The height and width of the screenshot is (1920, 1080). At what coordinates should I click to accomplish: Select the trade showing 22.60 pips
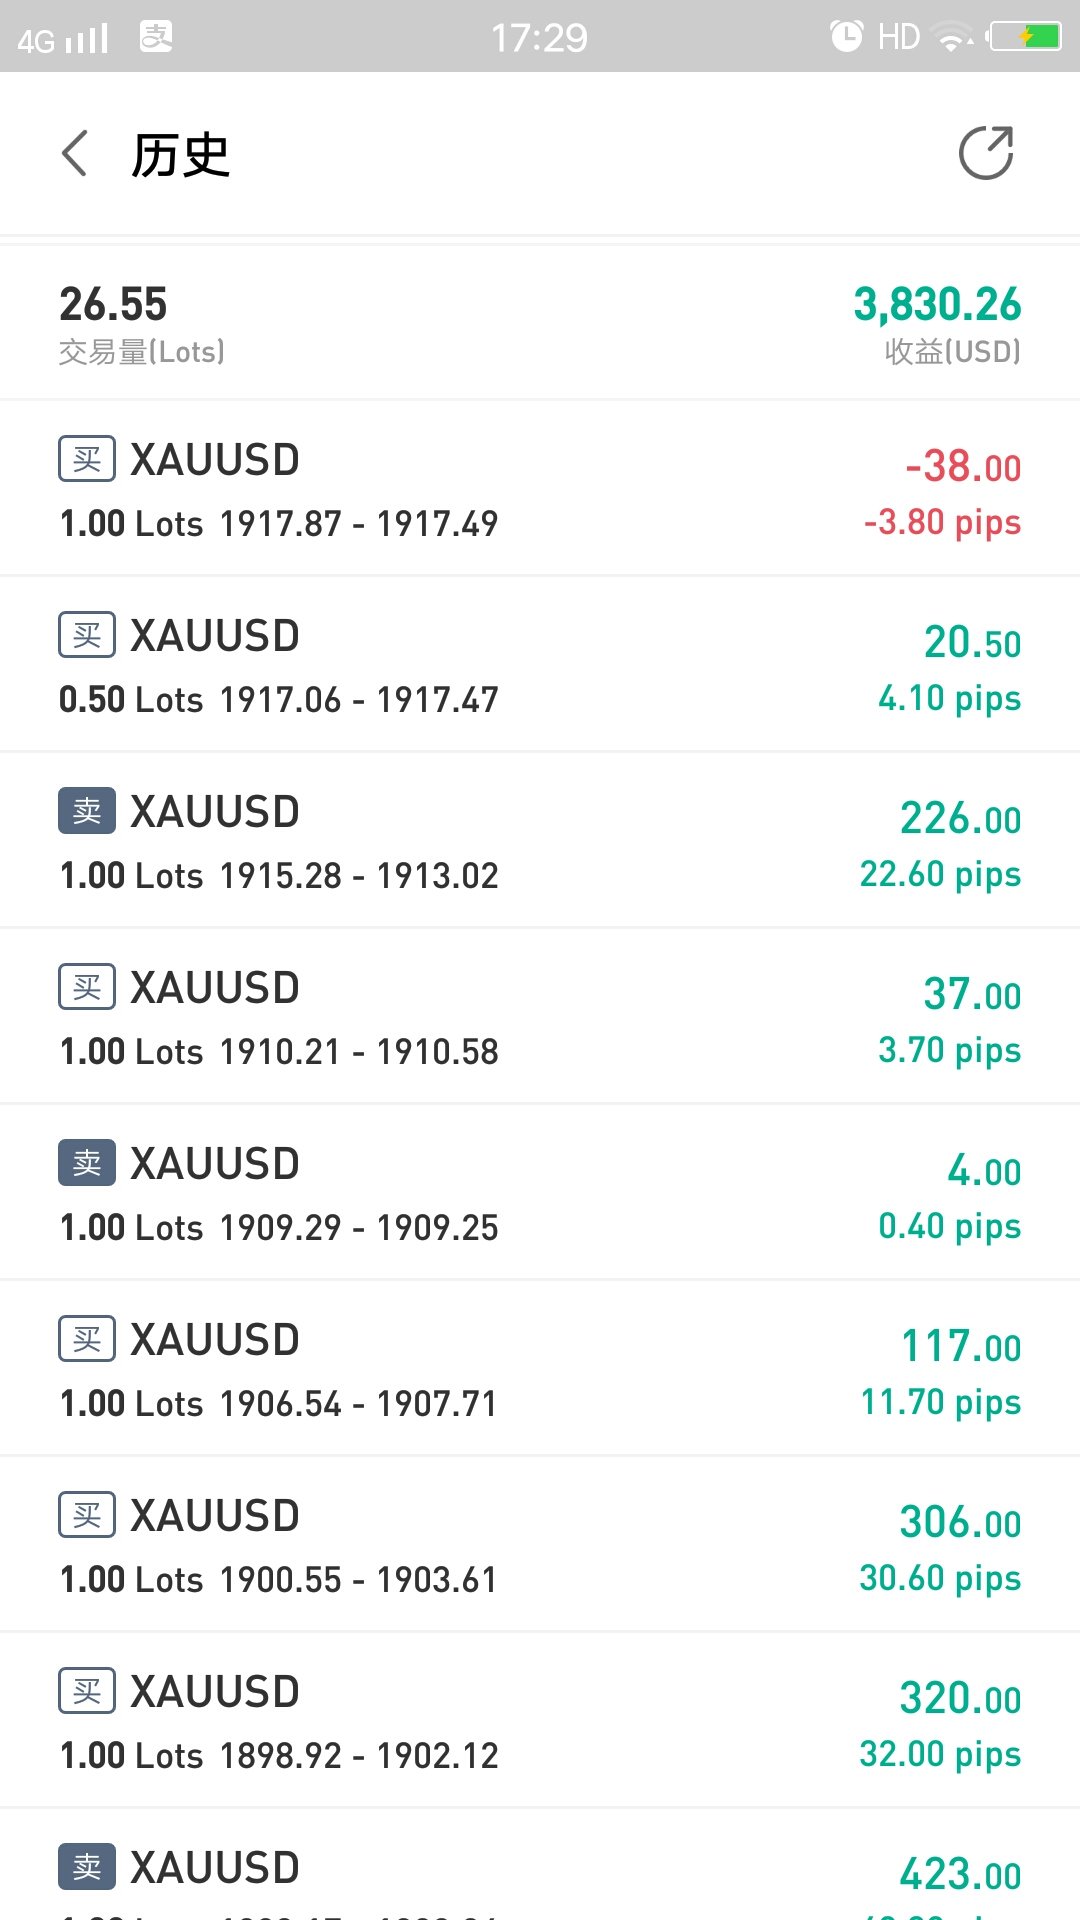tap(540, 840)
